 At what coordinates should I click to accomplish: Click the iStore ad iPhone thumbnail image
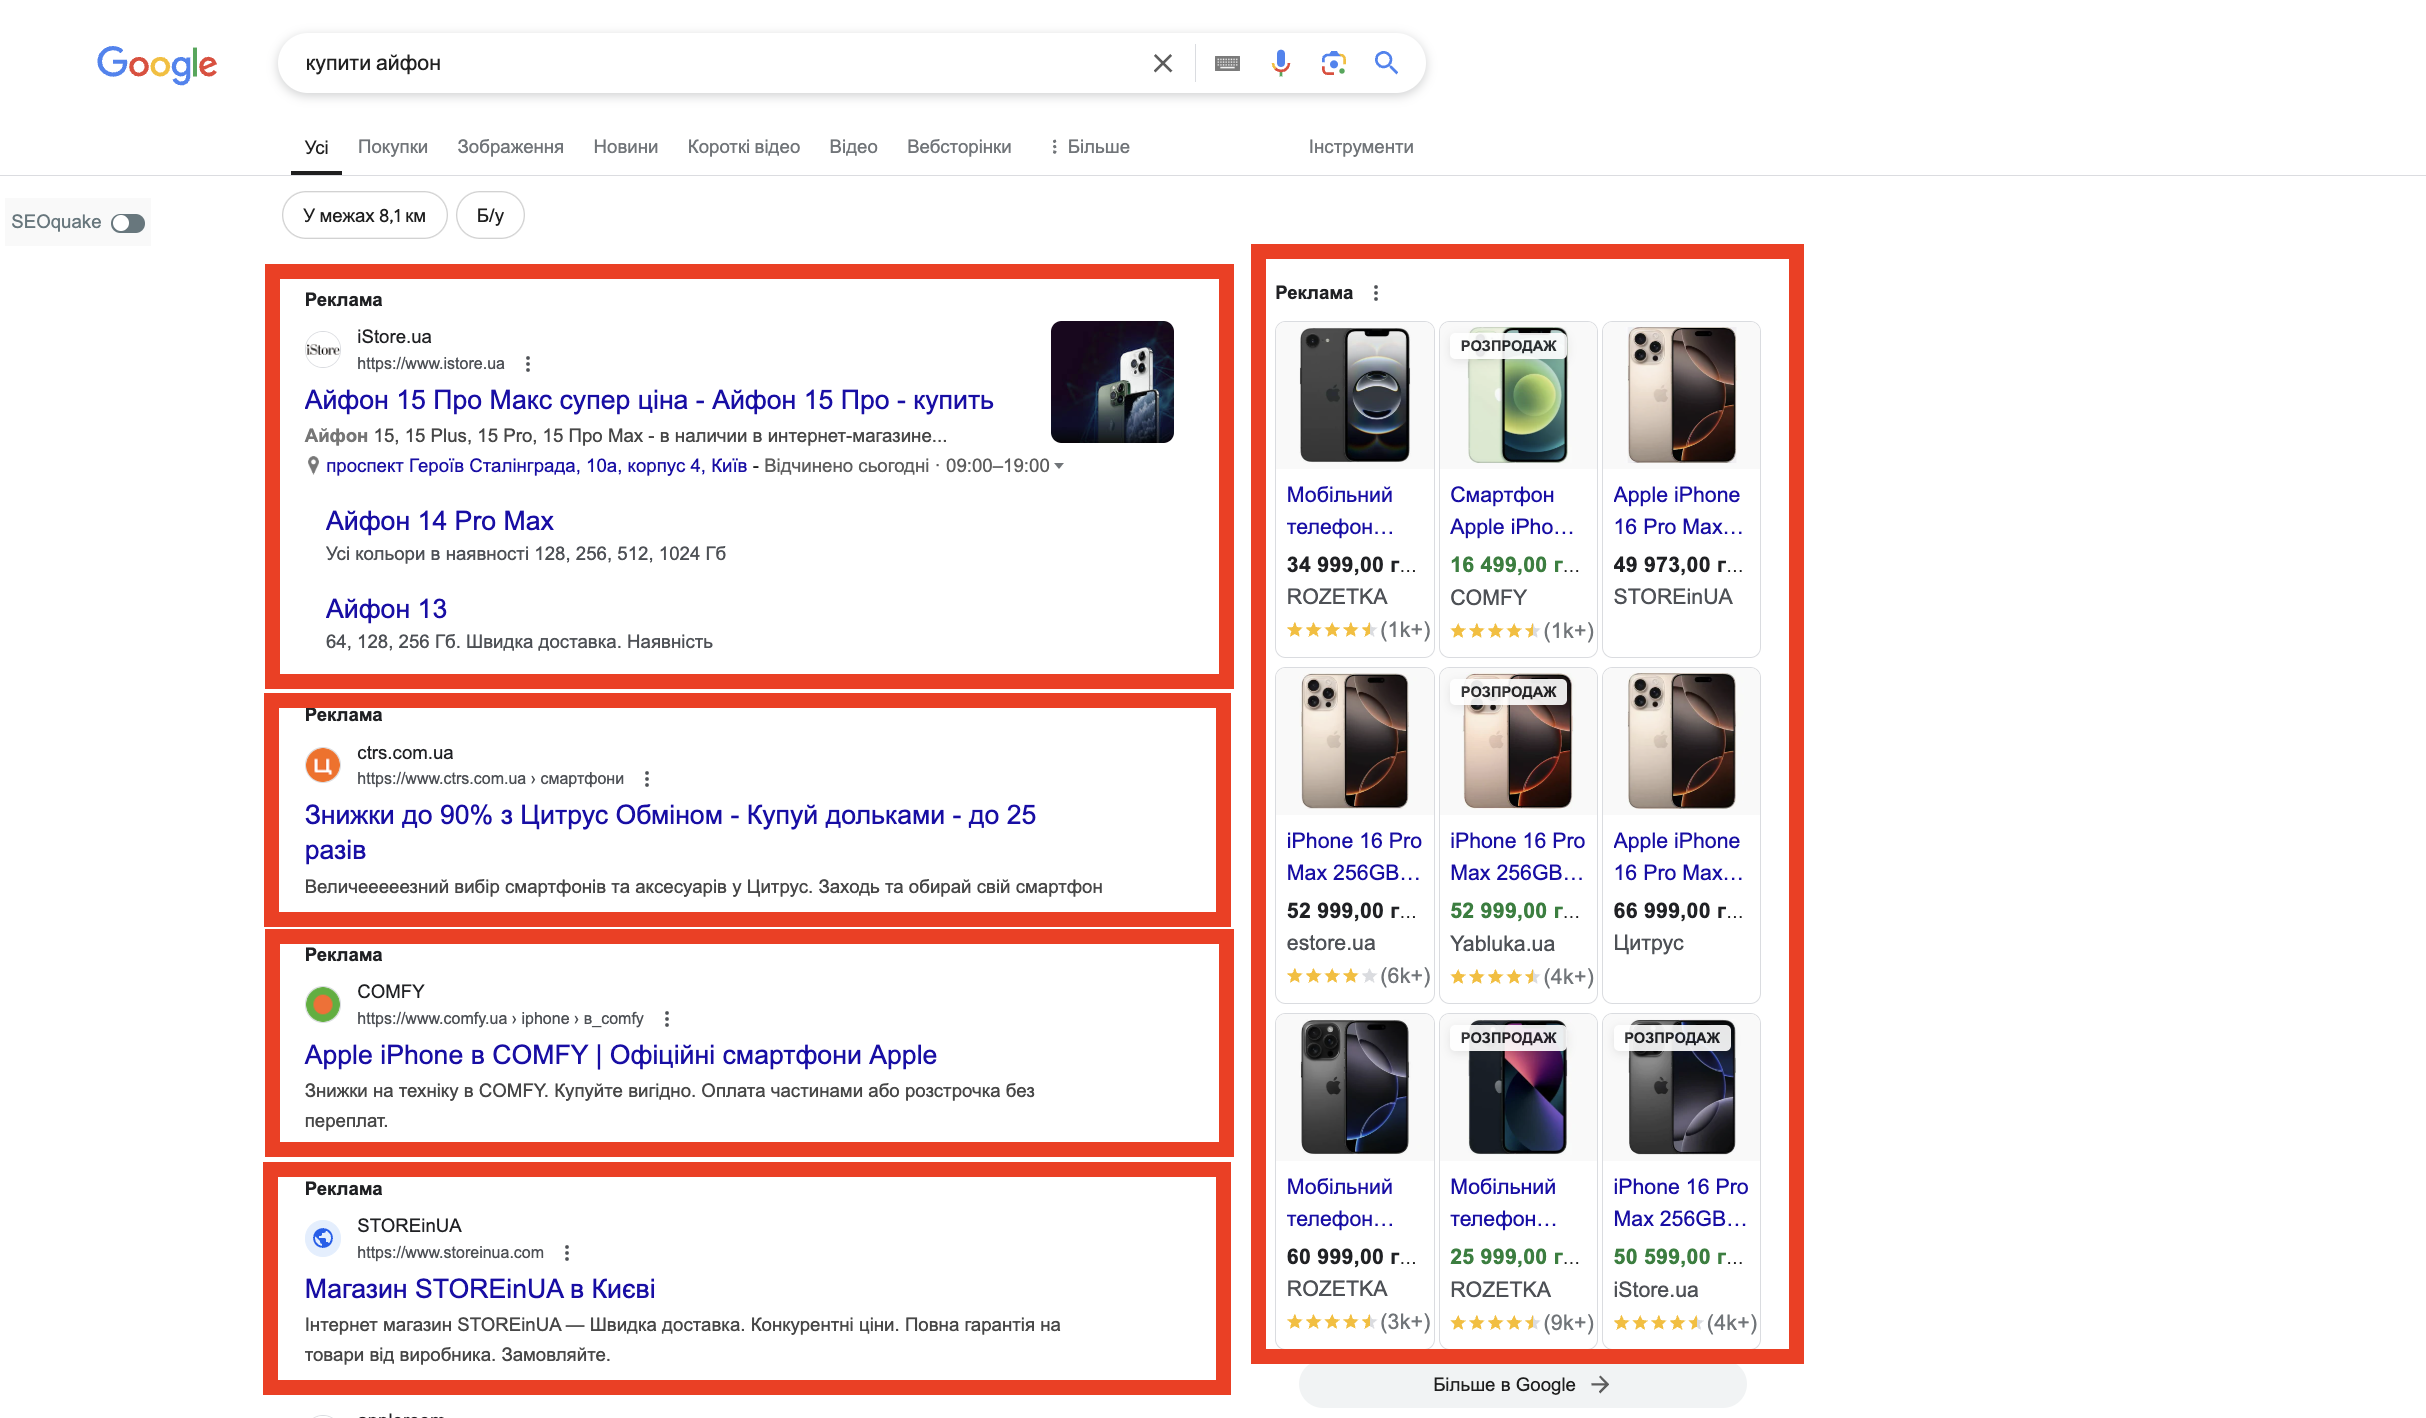[x=1111, y=382]
